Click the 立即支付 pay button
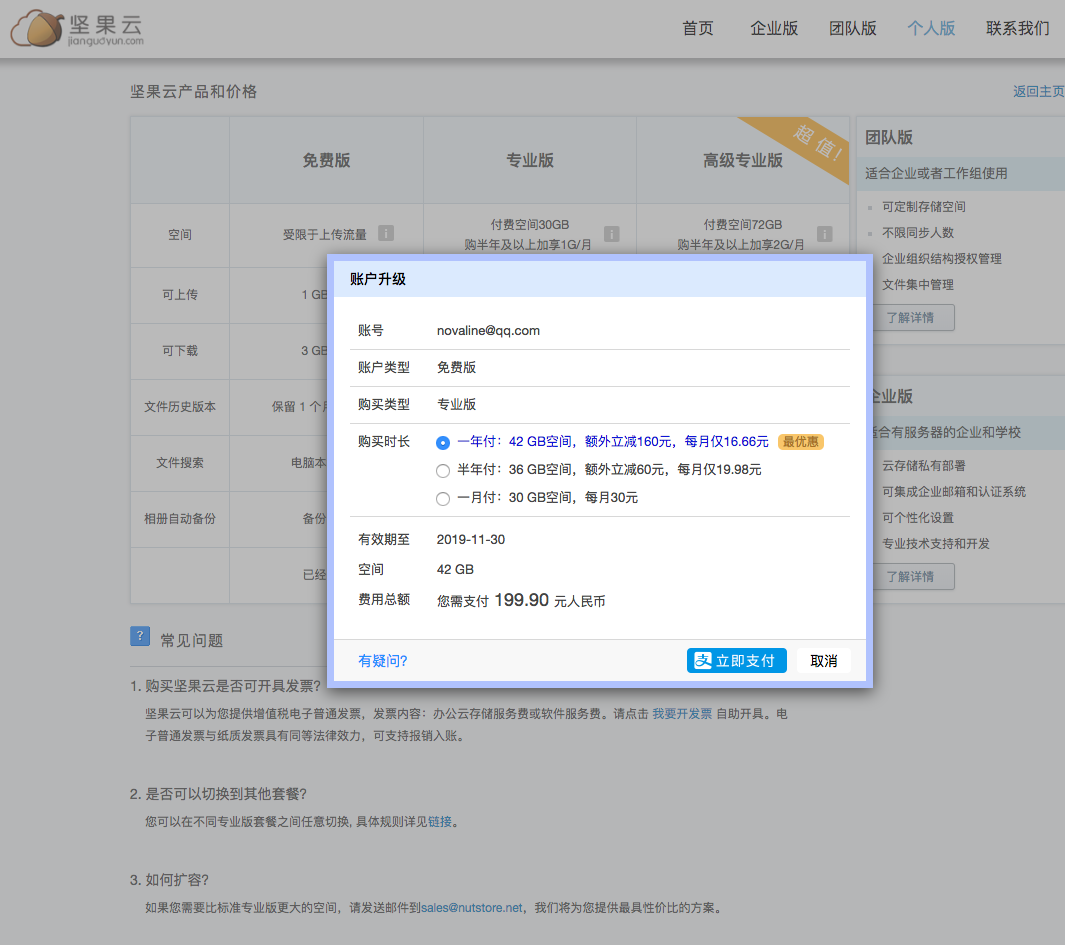1065x945 pixels. coord(736,660)
